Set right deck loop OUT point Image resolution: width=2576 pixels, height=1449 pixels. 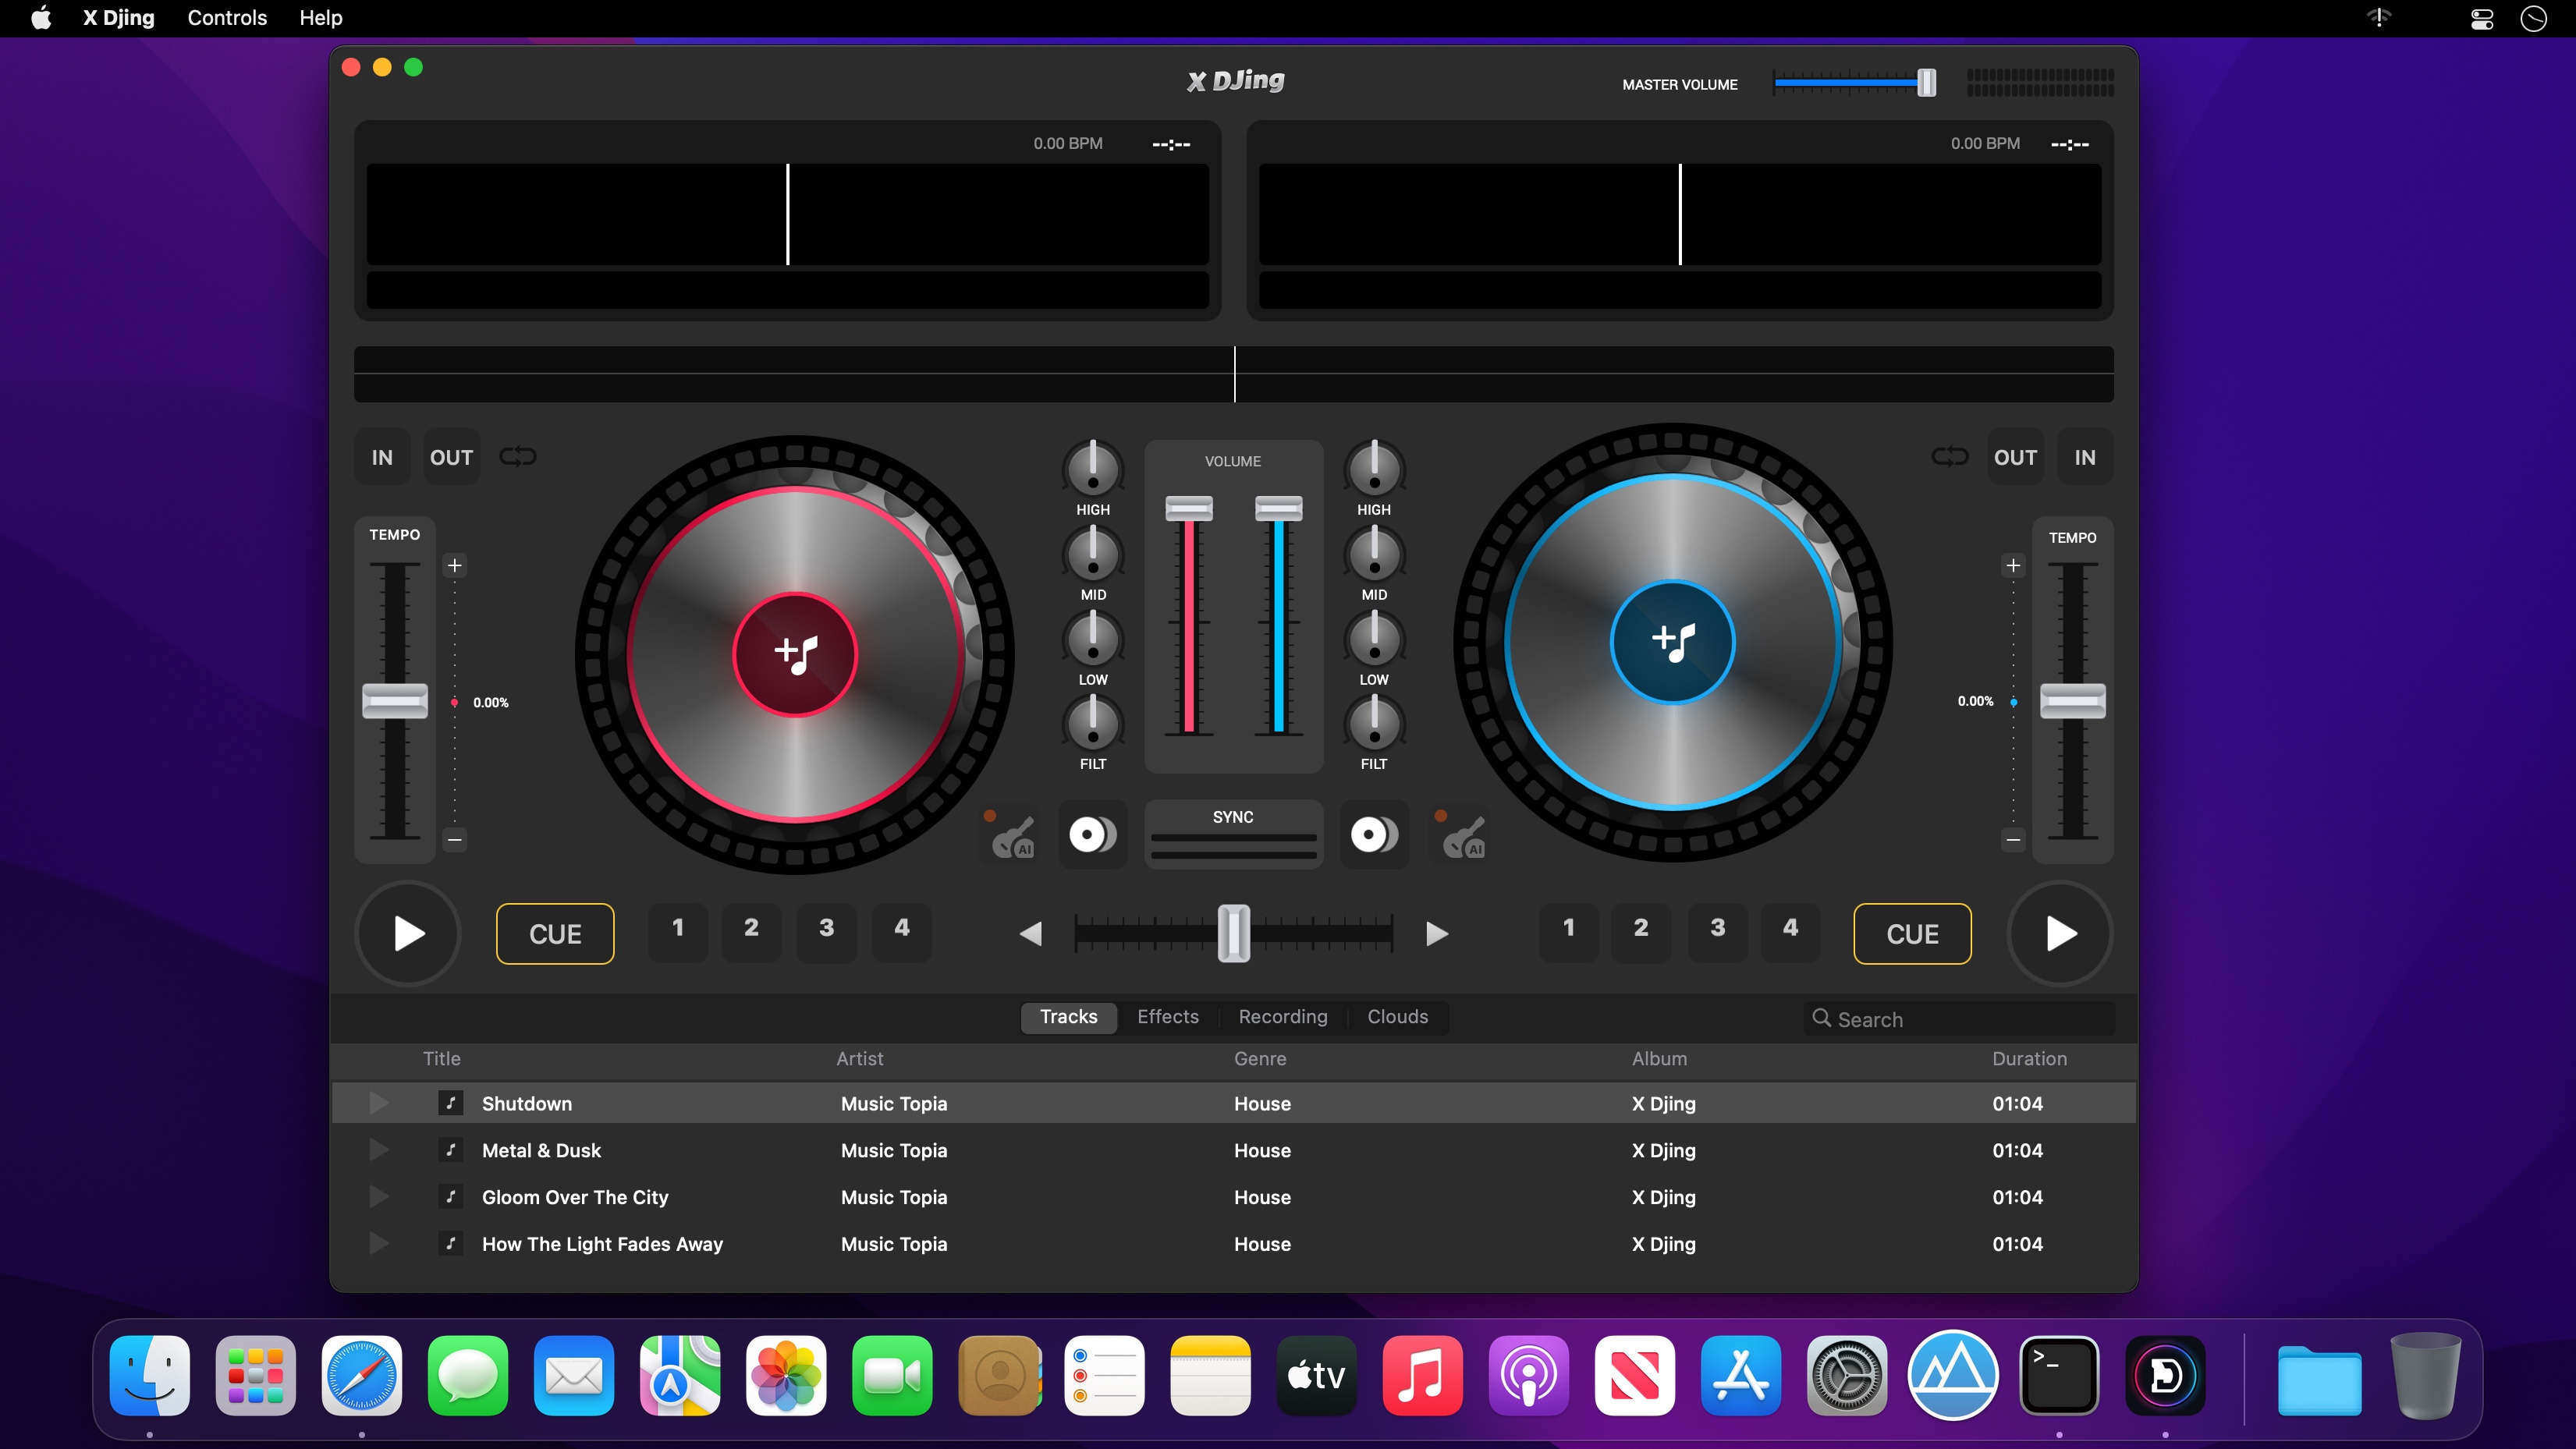tap(2015, 457)
